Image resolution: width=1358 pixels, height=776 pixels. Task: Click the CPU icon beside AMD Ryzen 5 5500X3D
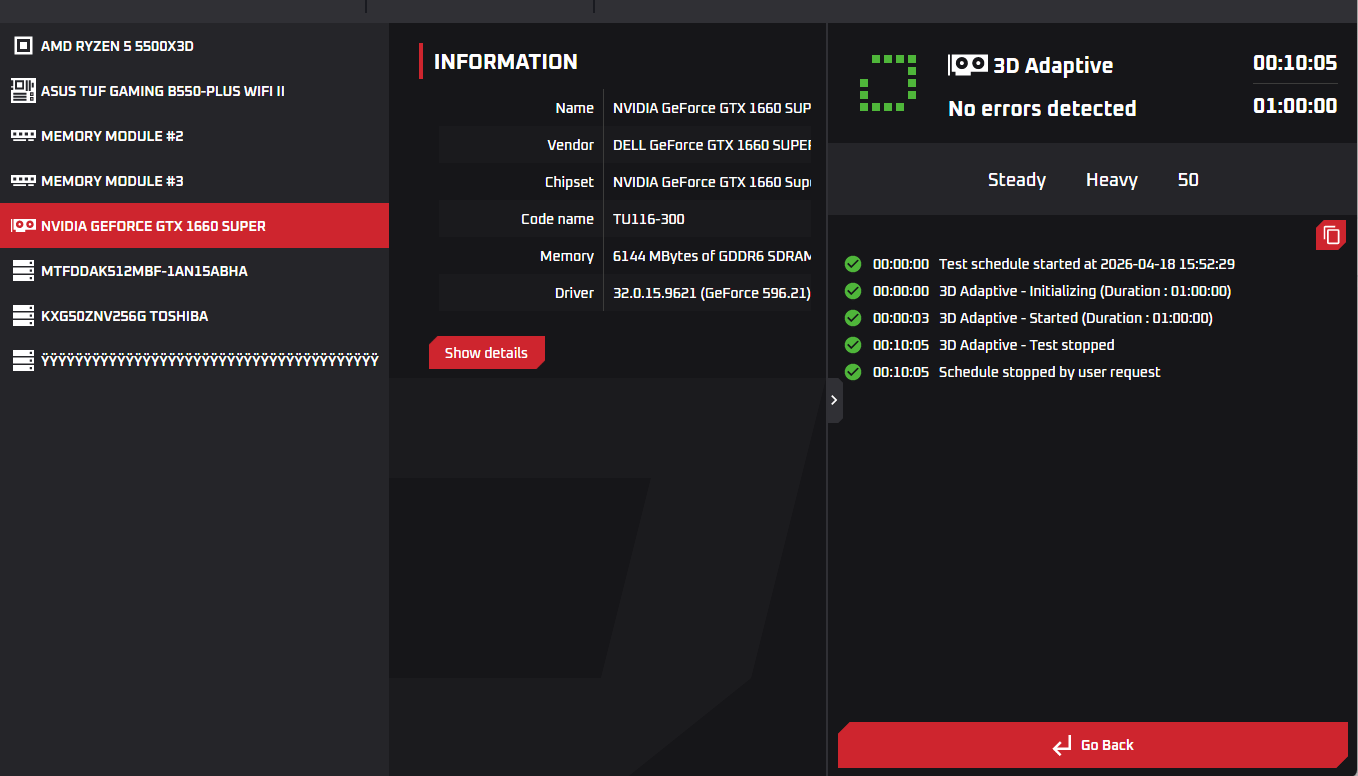[x=23, y=46]
